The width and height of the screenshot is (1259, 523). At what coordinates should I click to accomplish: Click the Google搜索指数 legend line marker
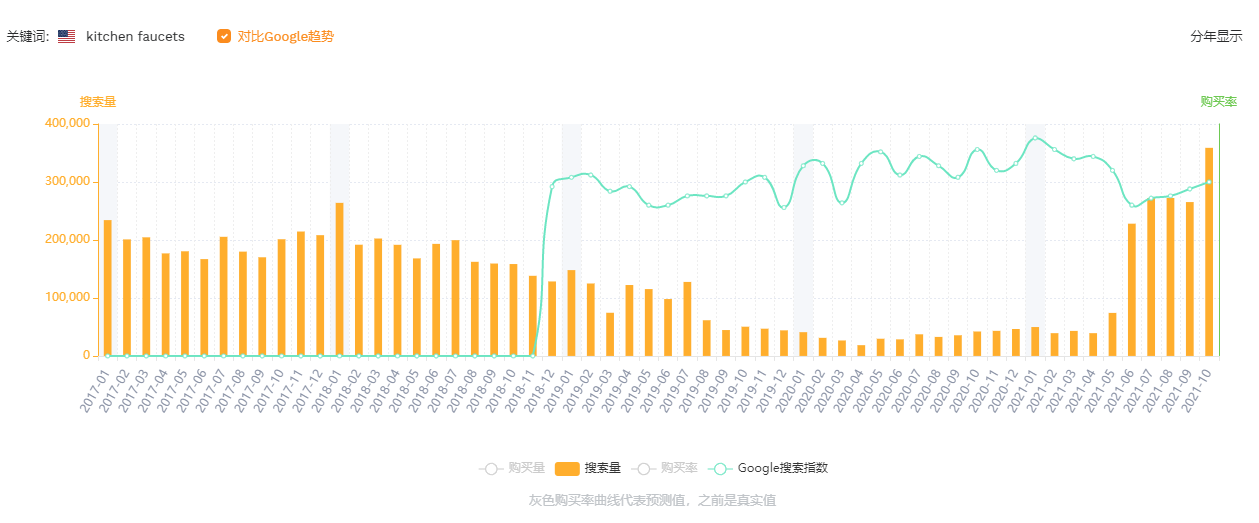click(720, 468)
